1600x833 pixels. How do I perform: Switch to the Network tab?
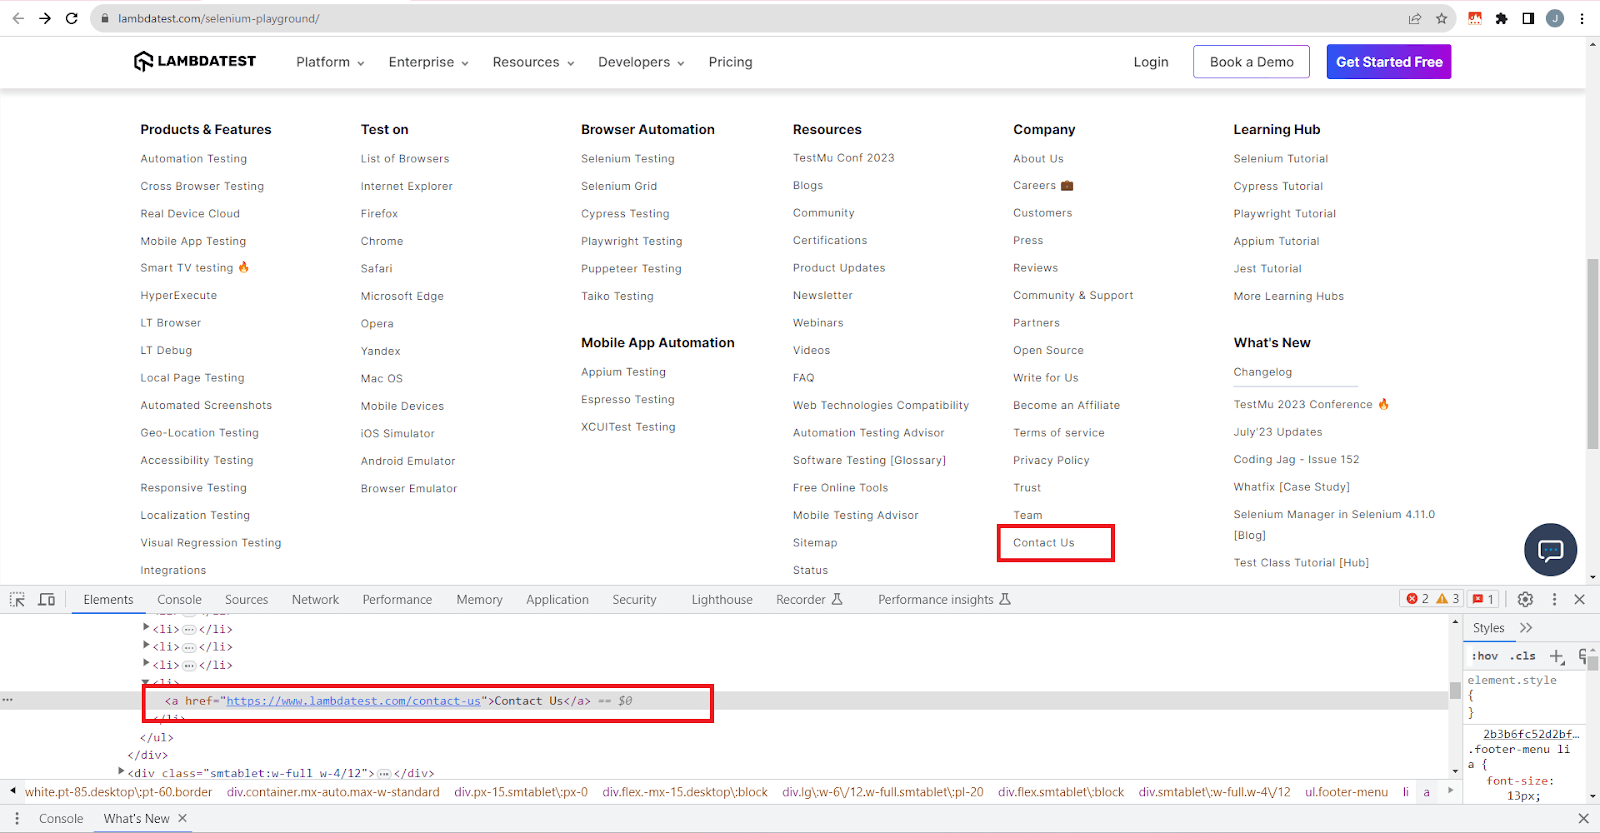tap(315, 600)
